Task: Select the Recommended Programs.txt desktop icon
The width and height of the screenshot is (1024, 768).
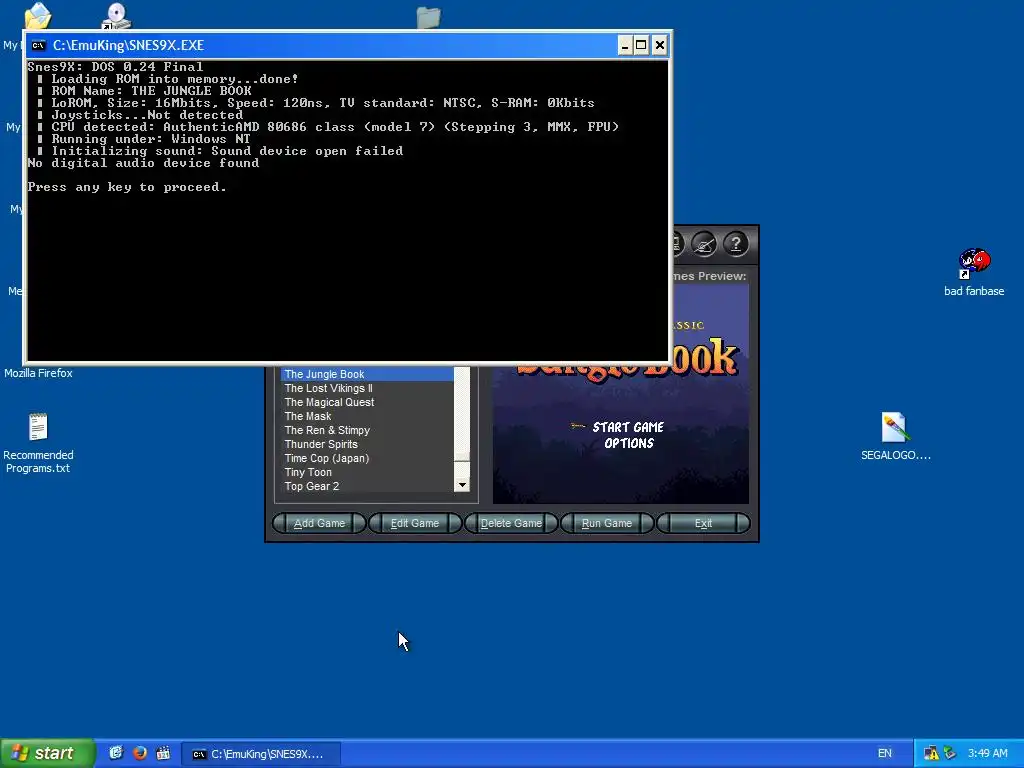Action: [x=38, y=427]
